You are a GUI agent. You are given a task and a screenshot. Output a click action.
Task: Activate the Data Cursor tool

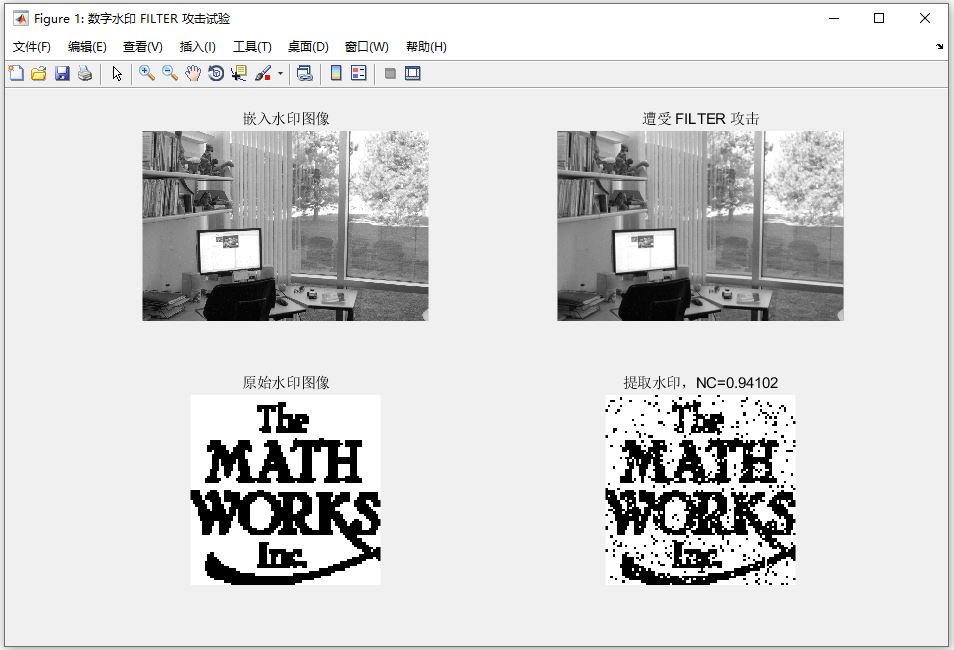239,74
